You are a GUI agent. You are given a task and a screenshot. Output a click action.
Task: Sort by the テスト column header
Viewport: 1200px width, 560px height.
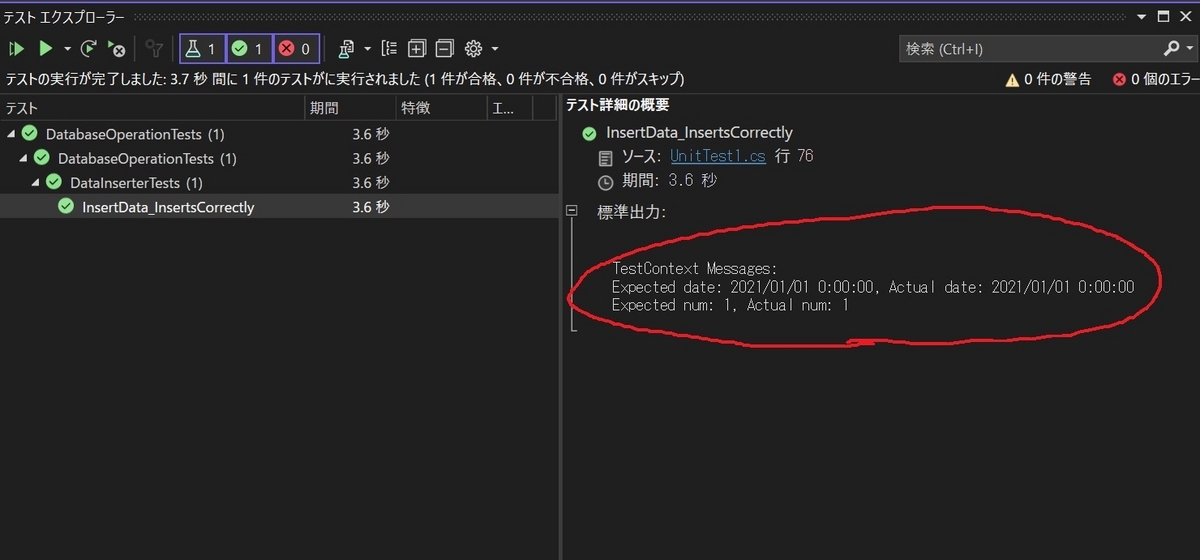point(152,108)
